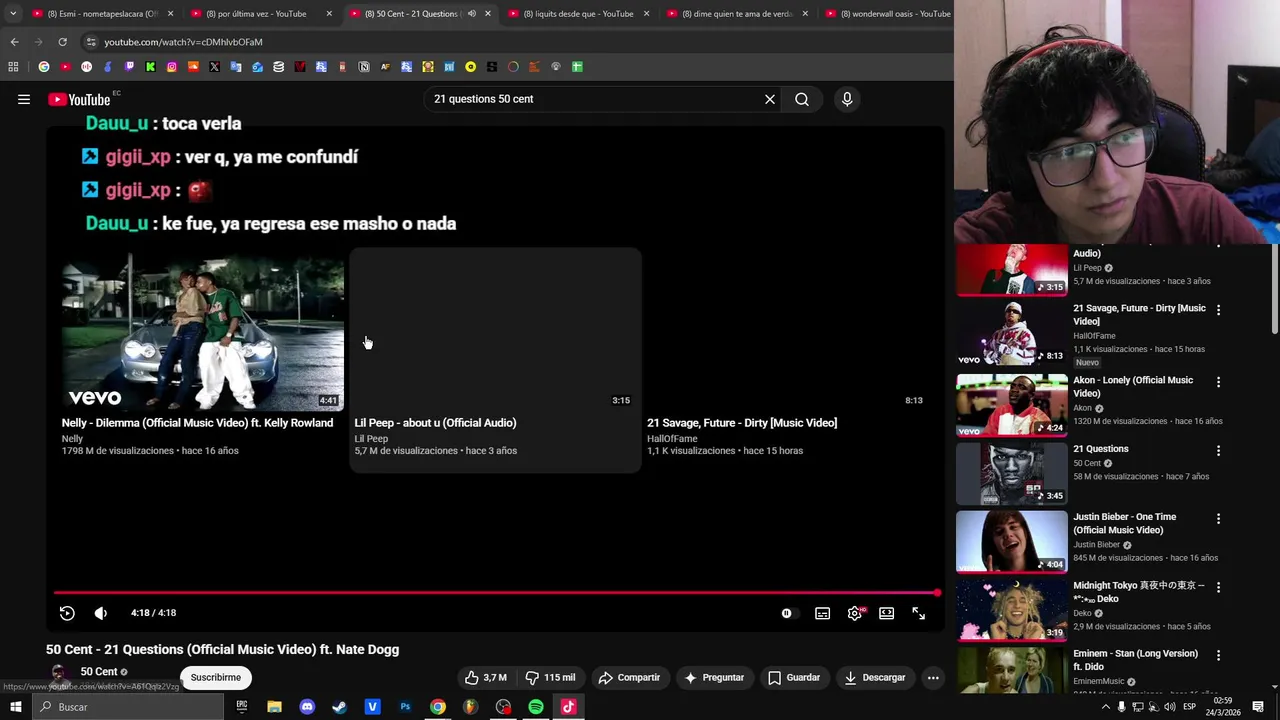
Task: Click the red video progress bar
Action: click(497, 593)
